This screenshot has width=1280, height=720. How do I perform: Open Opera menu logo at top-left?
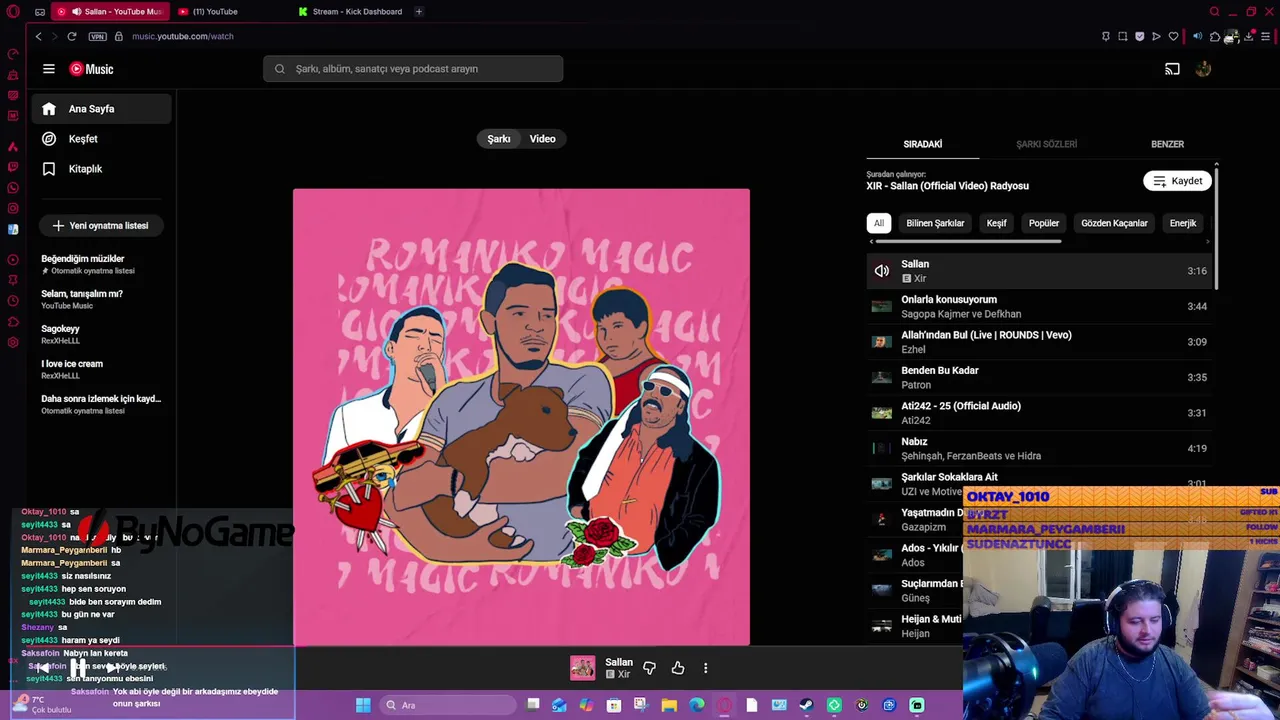pyautogui.click(x=13, y=11)
